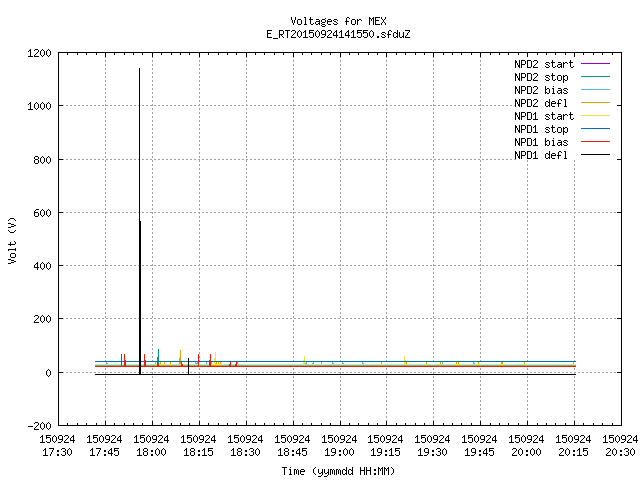This screenshot has height=480, width=640.
Task: Click the 18:00 time axis label
Action: coord(151,453)
